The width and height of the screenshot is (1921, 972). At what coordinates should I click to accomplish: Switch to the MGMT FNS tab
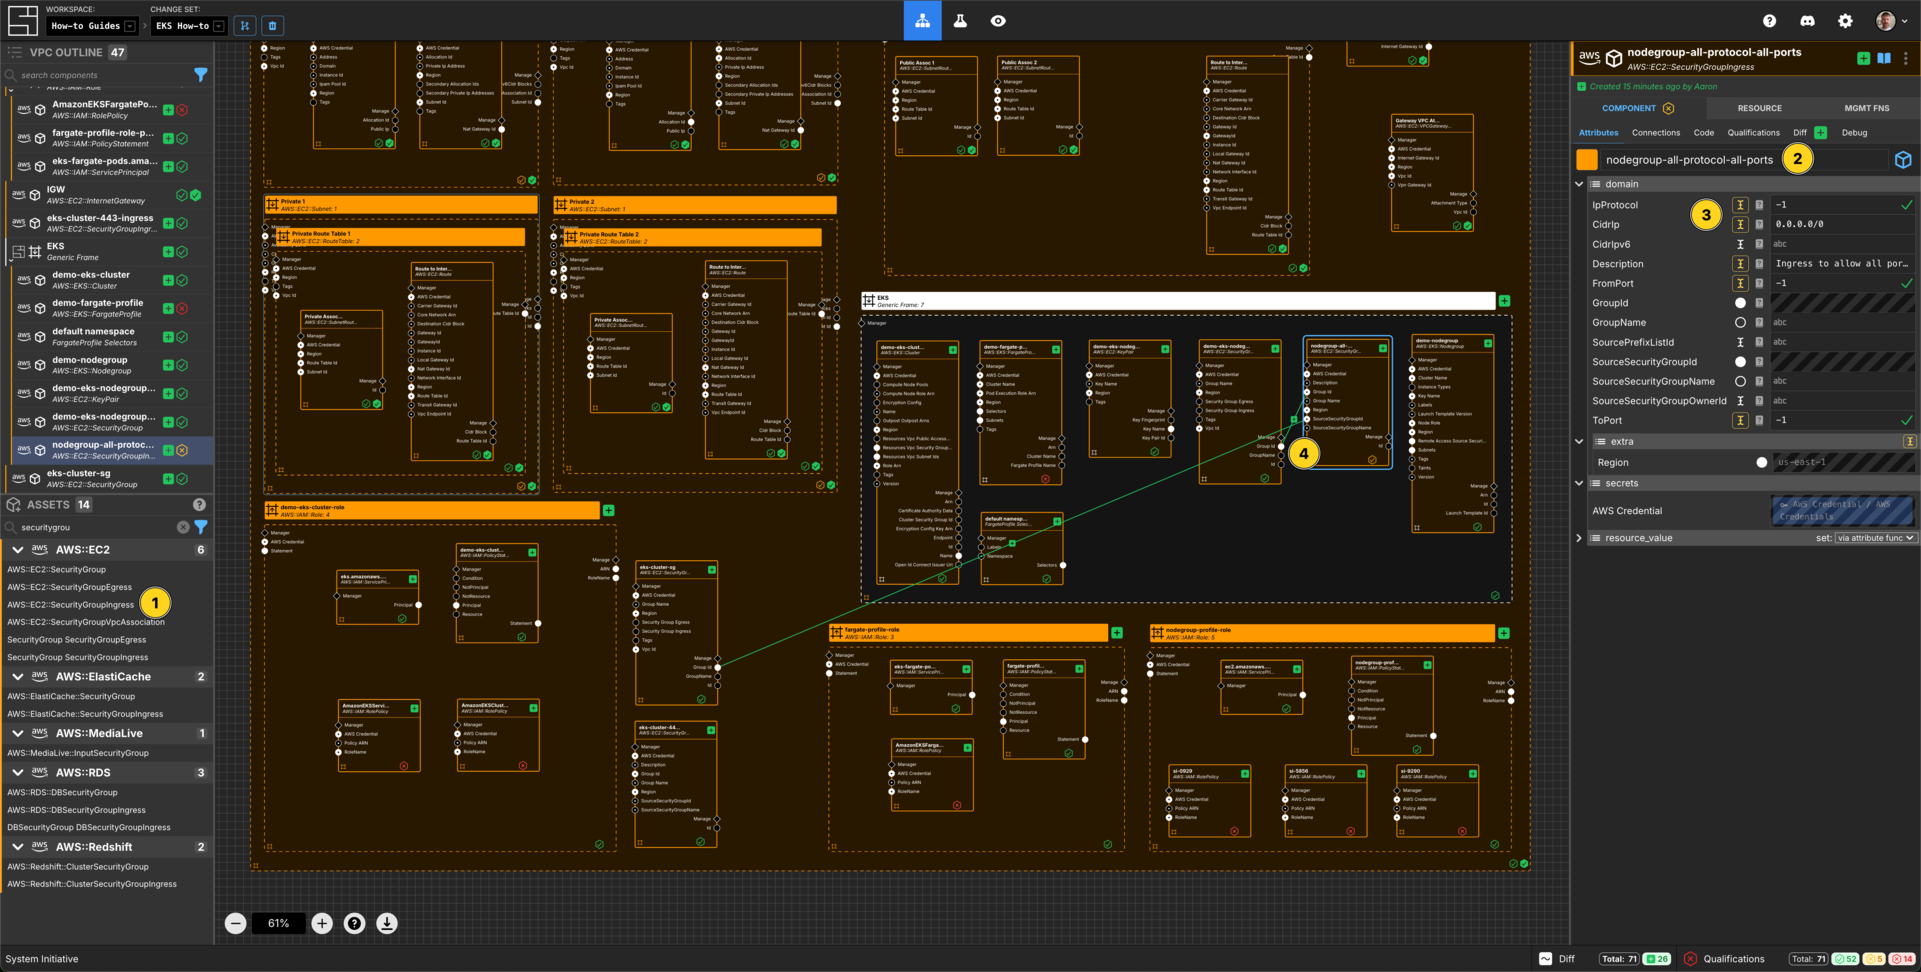(1867, 108)
